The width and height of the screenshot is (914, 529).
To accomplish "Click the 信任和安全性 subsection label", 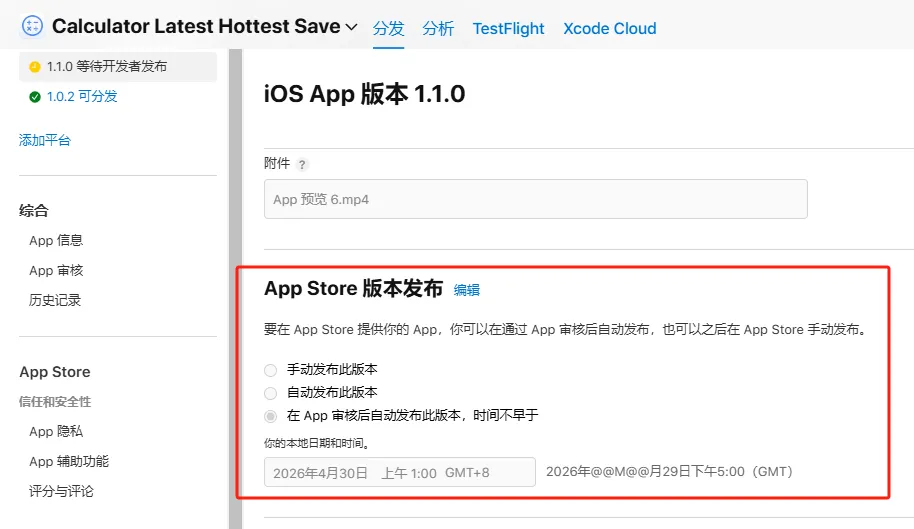I will coord(55,401).
